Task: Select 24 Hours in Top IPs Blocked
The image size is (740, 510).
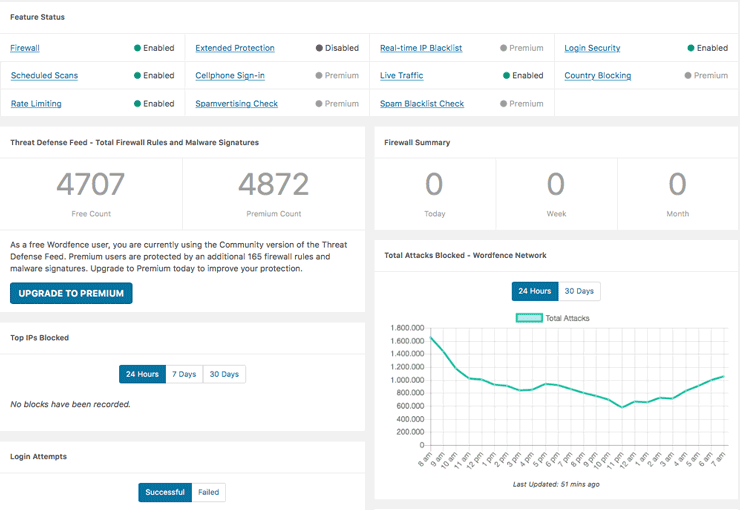Action: [141, 374]
